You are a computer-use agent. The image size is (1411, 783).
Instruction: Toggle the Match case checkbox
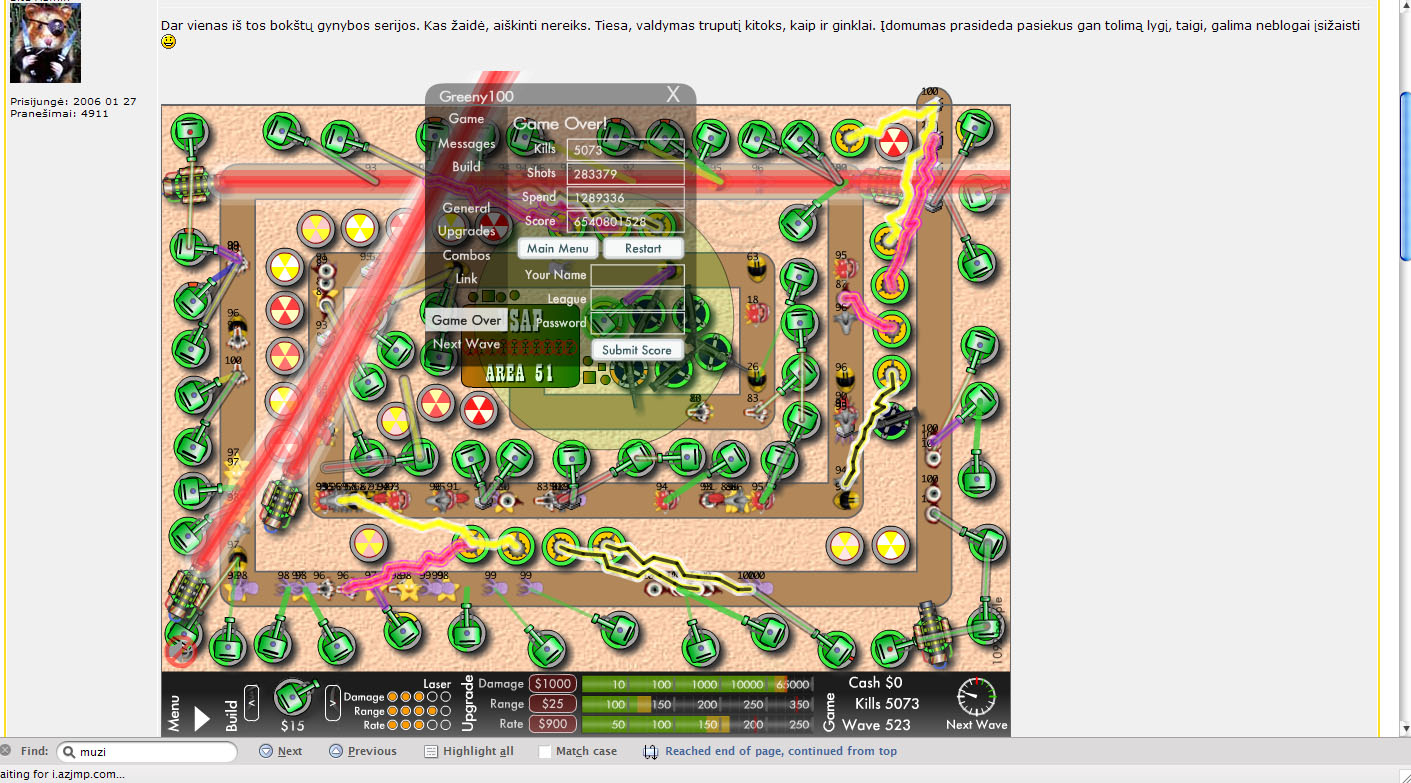click(x=545, y=751)
